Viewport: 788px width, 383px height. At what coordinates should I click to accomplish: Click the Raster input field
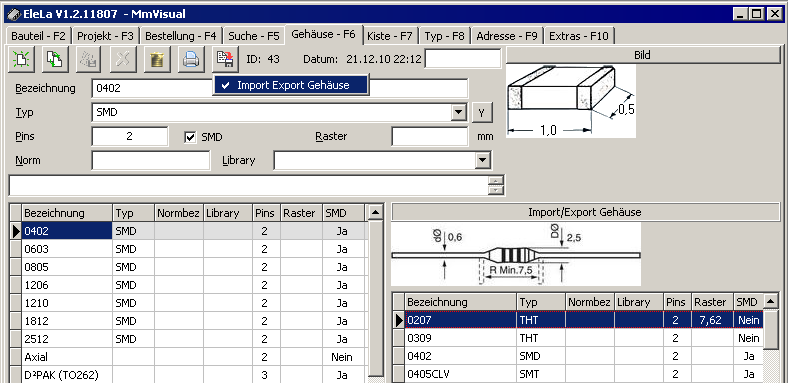[x=430, y=136]
